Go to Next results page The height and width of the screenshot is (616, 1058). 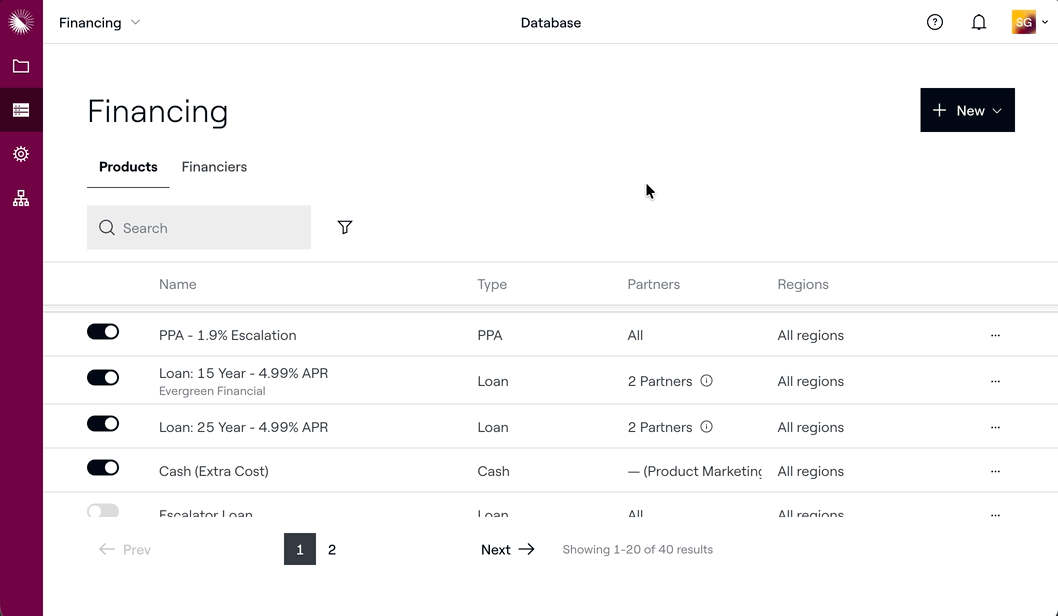(507, 549)
